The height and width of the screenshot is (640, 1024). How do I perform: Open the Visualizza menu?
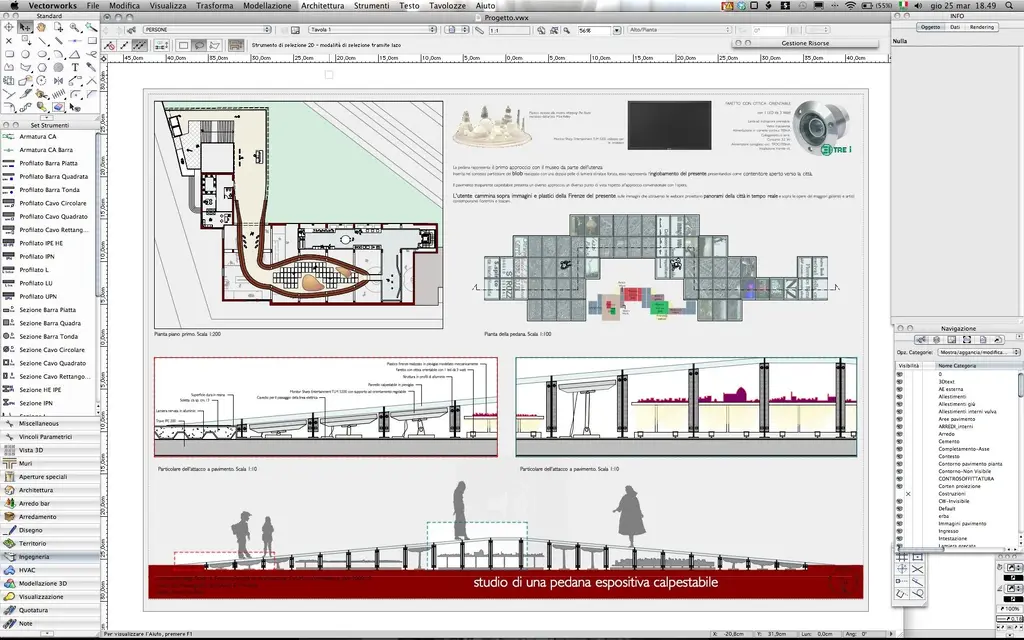(168, 5)
